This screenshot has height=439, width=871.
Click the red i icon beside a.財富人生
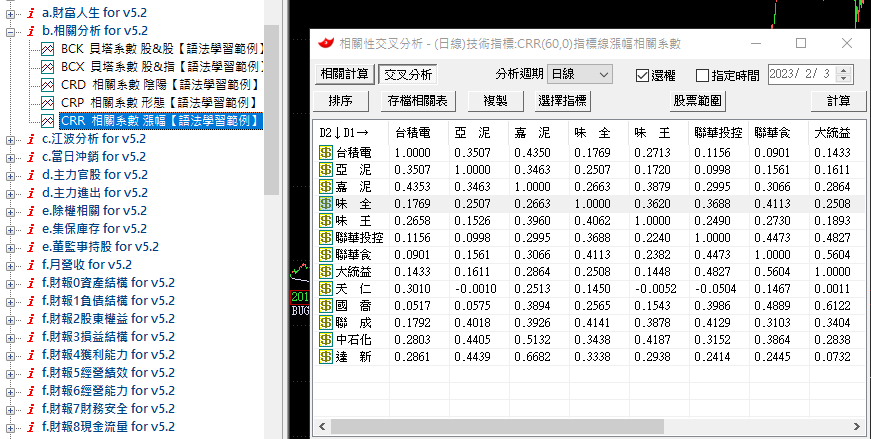[x=31, y=13]
